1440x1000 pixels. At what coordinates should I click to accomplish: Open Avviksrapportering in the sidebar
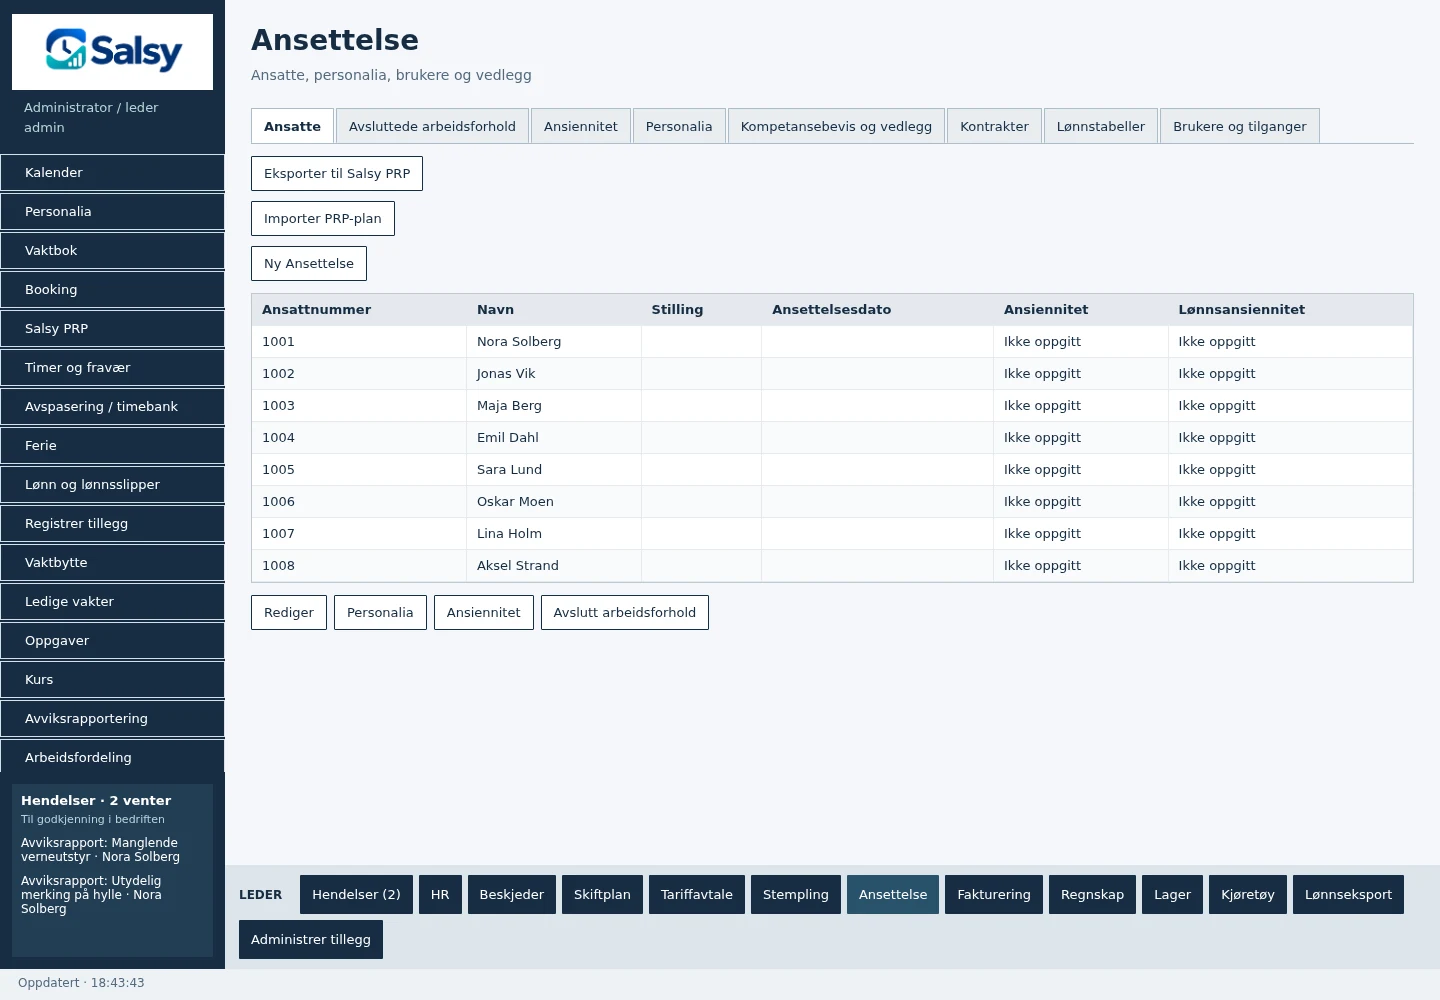point(112,718)
